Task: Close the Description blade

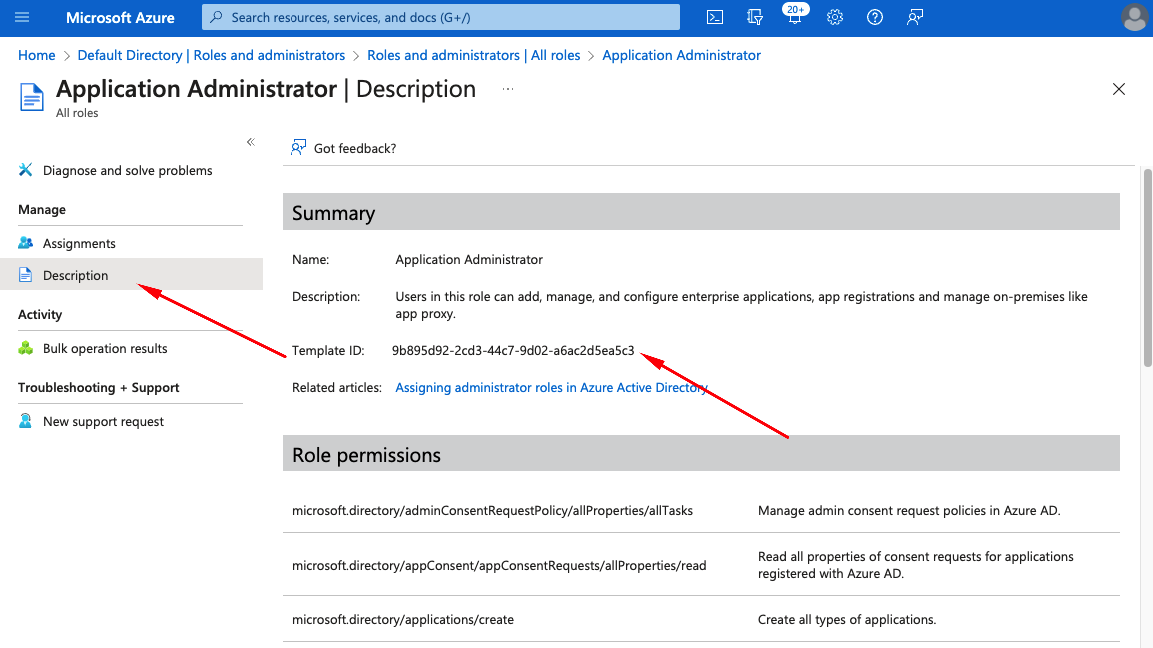Action: tap(1118, 89)
